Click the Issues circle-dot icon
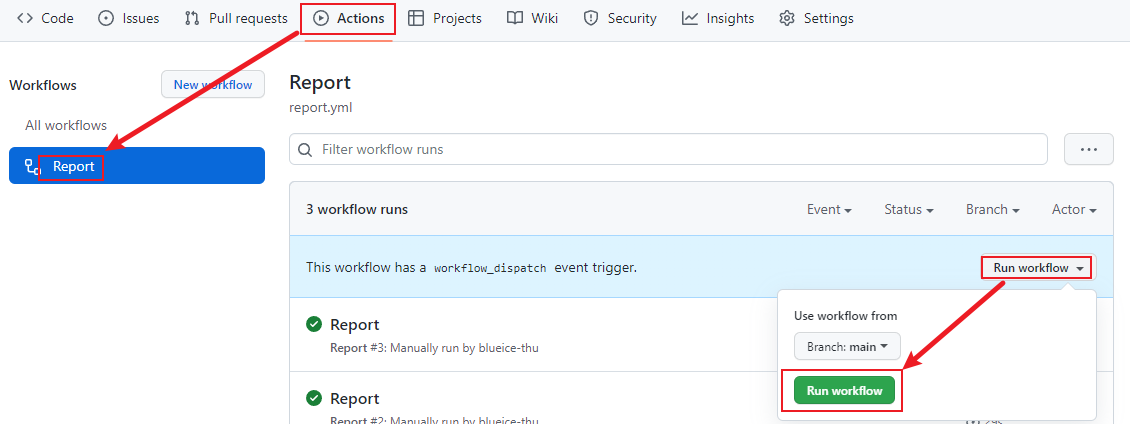This screenshot has height=424, width=1130. click(106, 19)
